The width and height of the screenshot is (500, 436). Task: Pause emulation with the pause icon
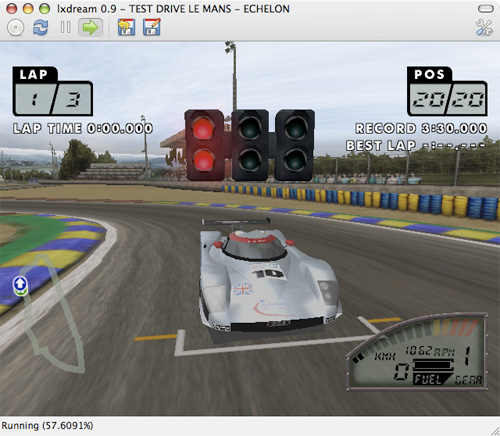tap(66, 27)
